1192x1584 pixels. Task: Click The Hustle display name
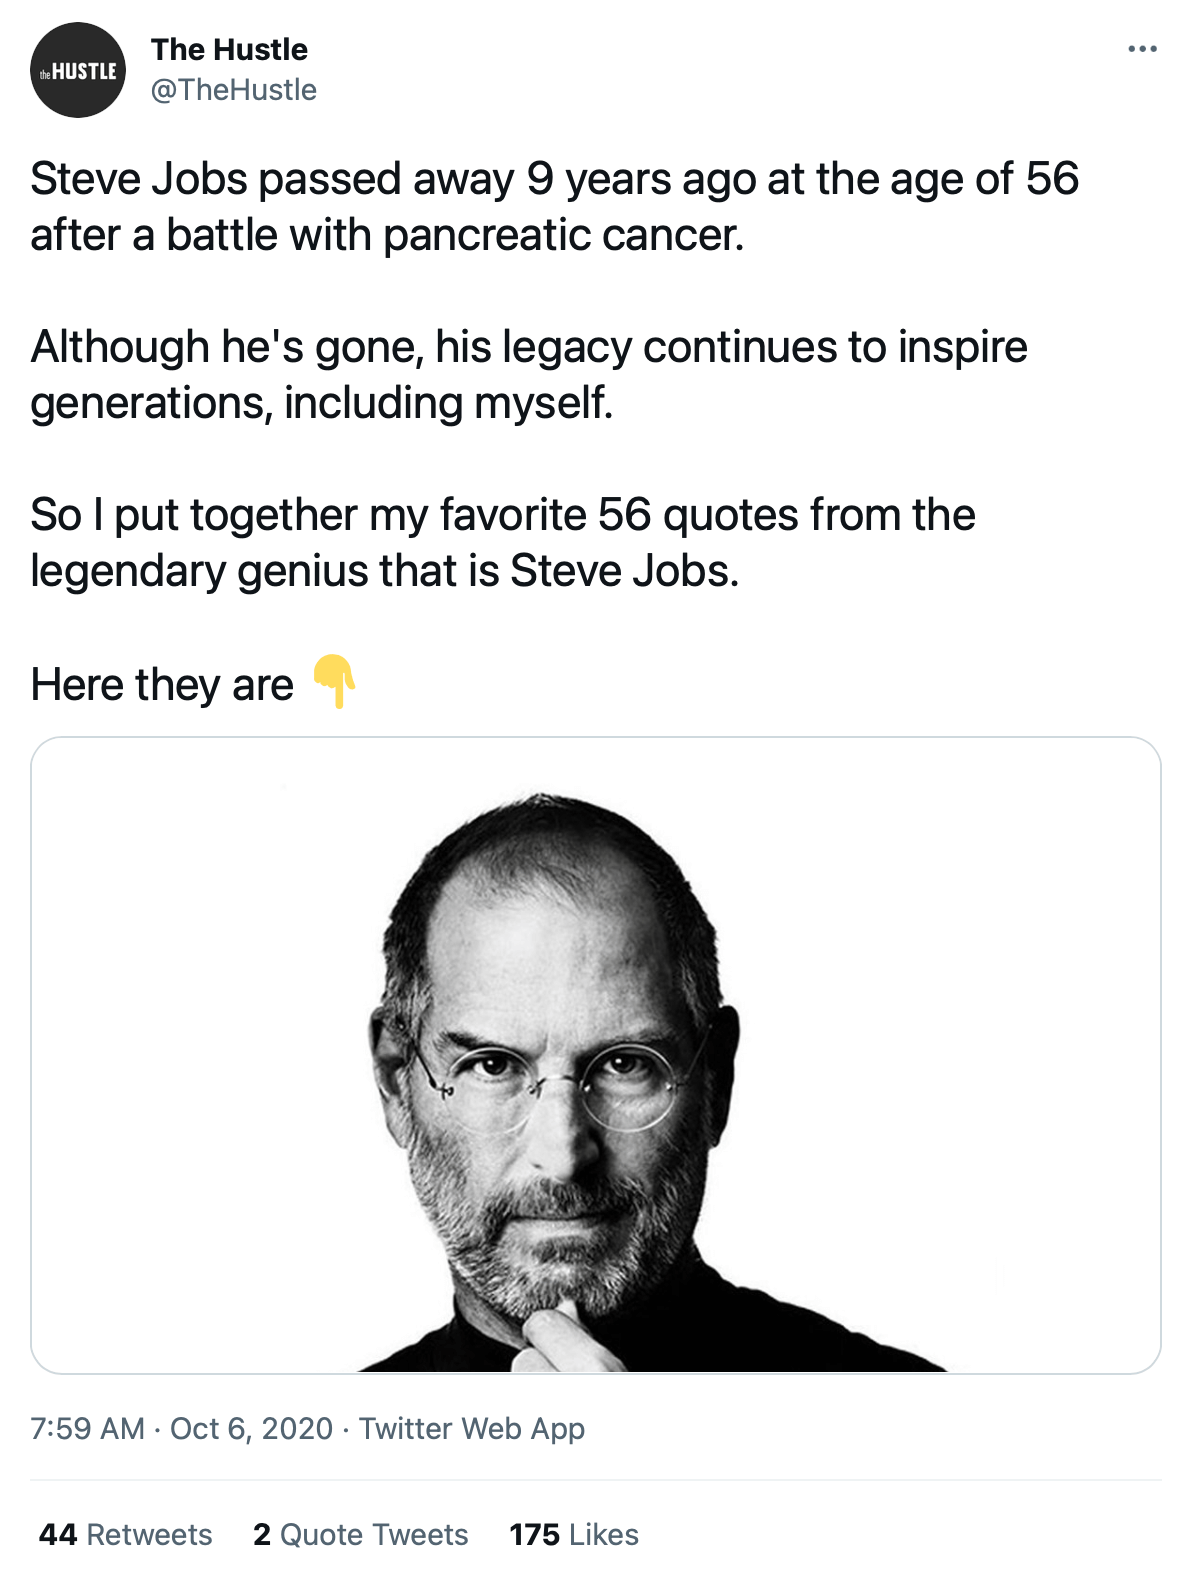[x=229, y=49]
